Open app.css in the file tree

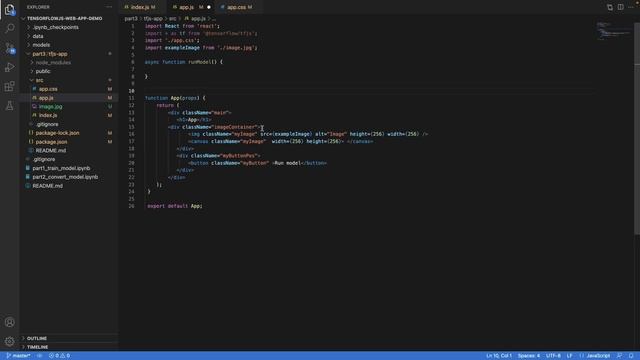click(48, 89)
